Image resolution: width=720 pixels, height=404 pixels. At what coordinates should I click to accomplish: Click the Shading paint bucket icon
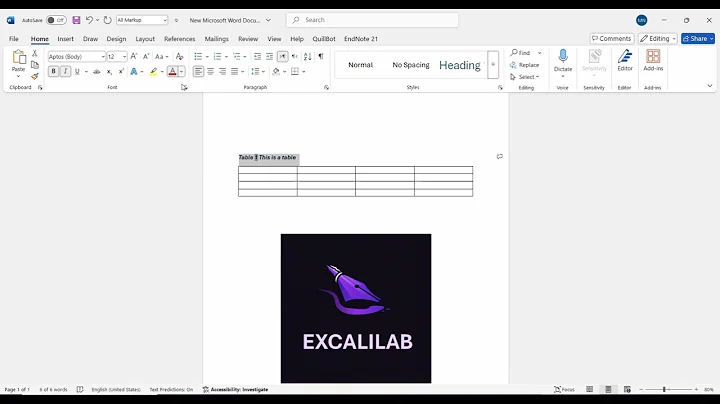pyautogui.click(x=276, y=72)
